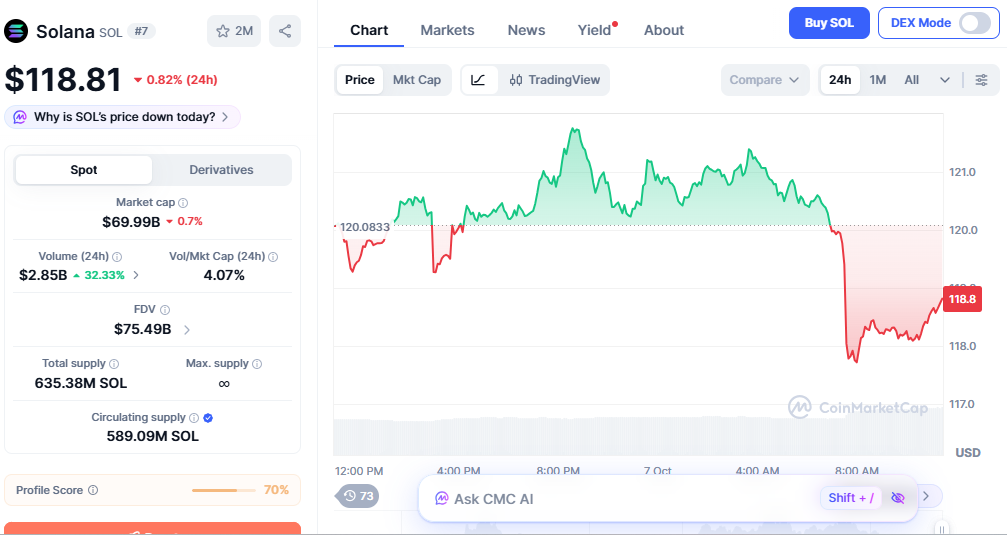Click the 635.38M SOL total supply

coord(81,383)
